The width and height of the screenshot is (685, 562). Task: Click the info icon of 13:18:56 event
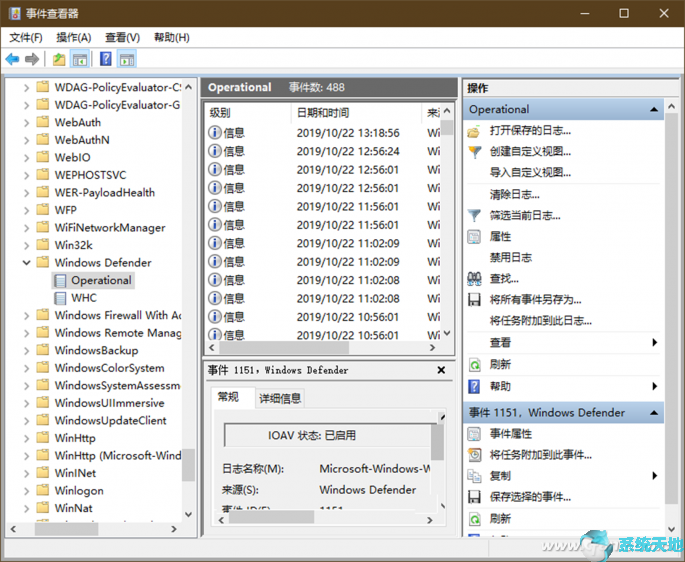tap(214, 132)
